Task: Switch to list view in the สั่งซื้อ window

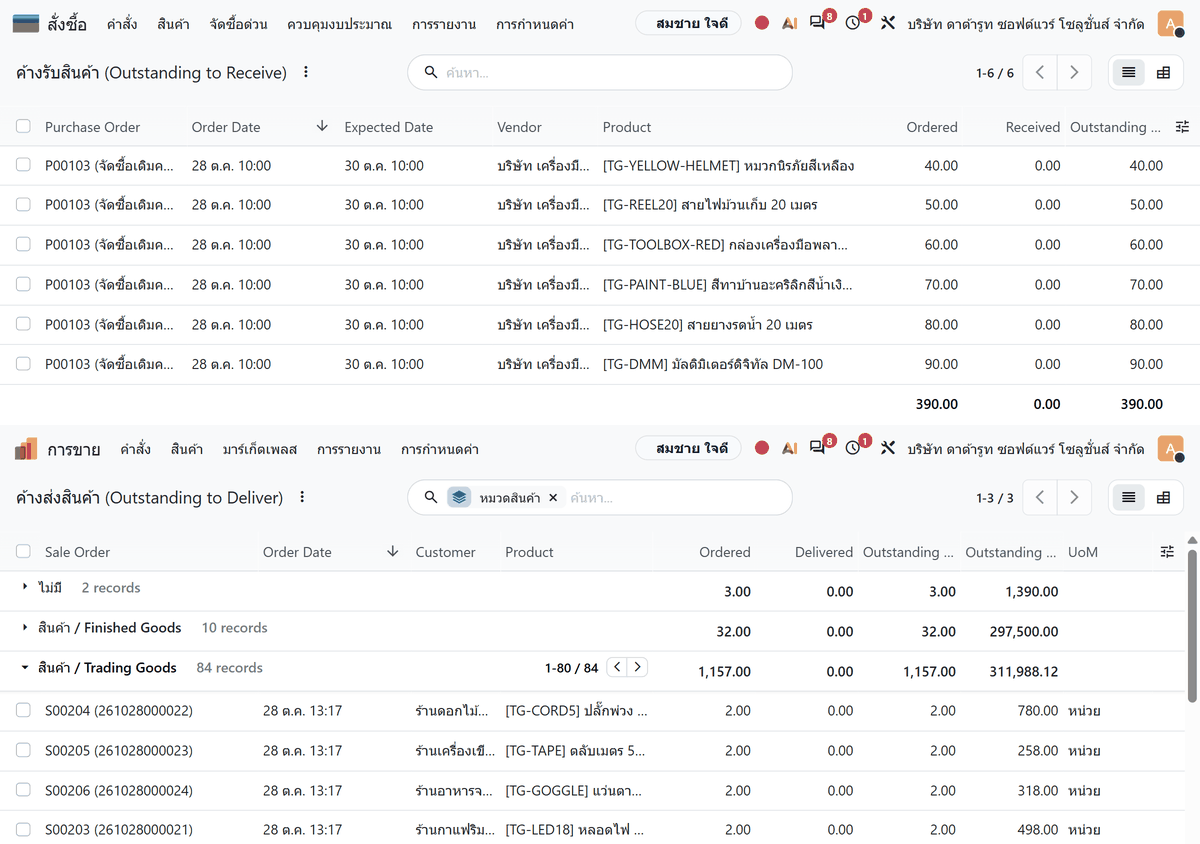Action: point(1129,72)
